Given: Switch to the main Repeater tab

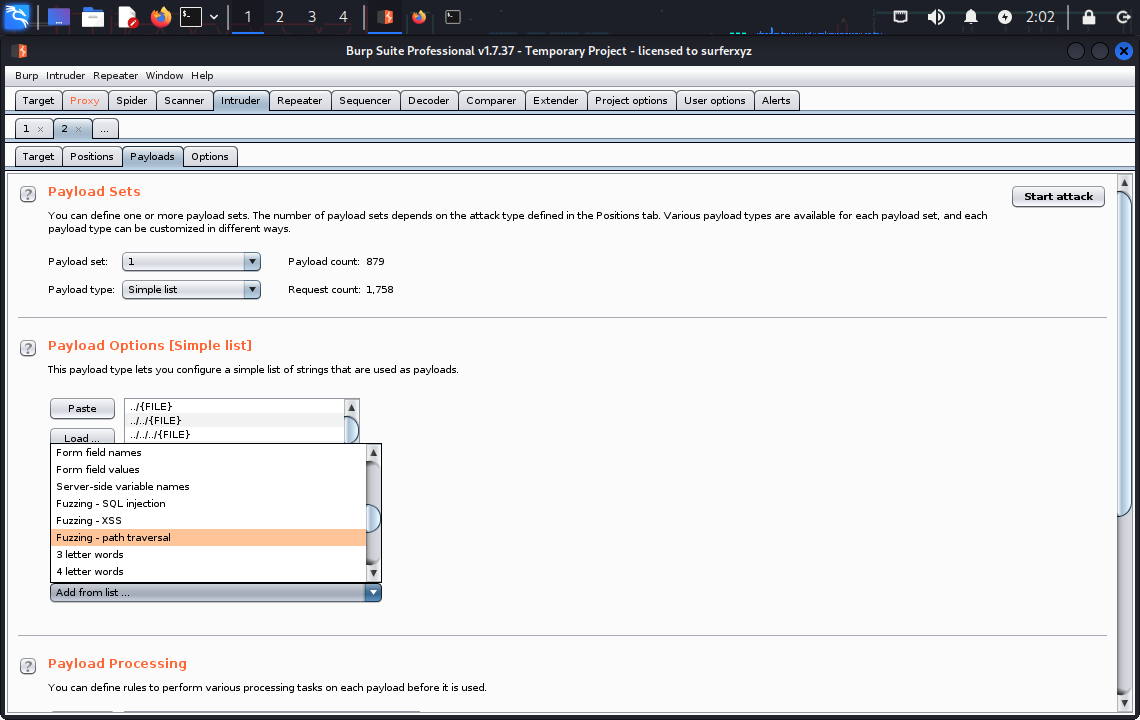Looking at the screenshot, I should [x=300, y=100].
